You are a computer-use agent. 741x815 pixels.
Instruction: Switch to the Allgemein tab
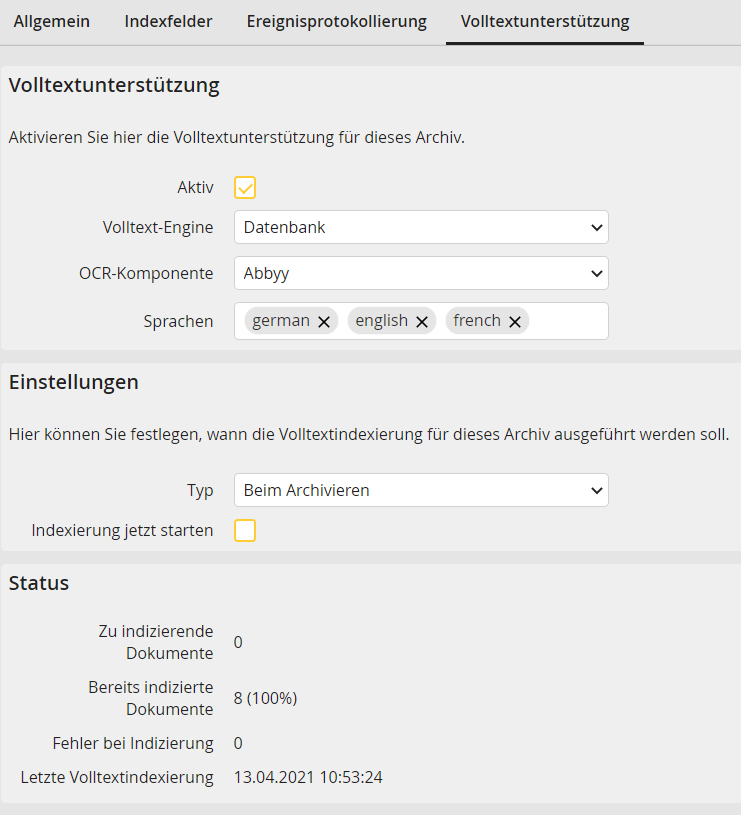(x=51, y=21)
